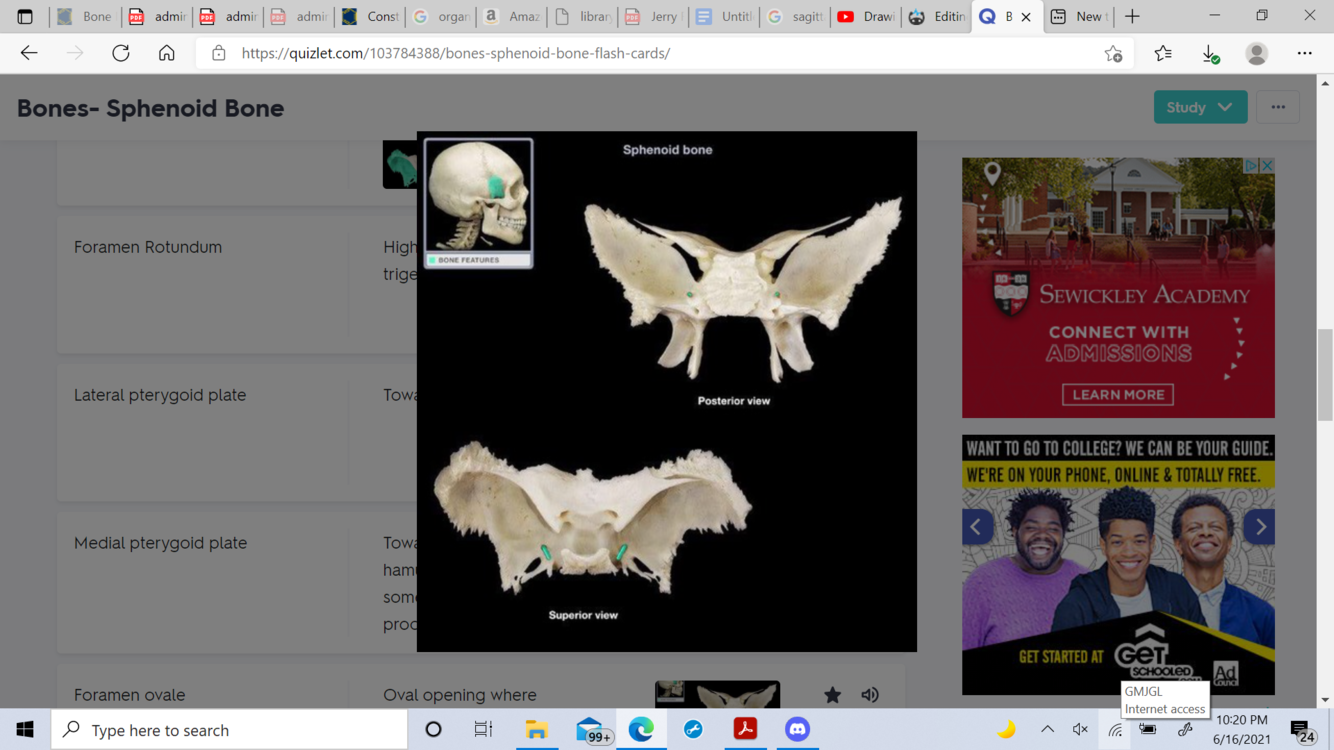
Task: Open the notification center
Action: (x=1301, y=731)
